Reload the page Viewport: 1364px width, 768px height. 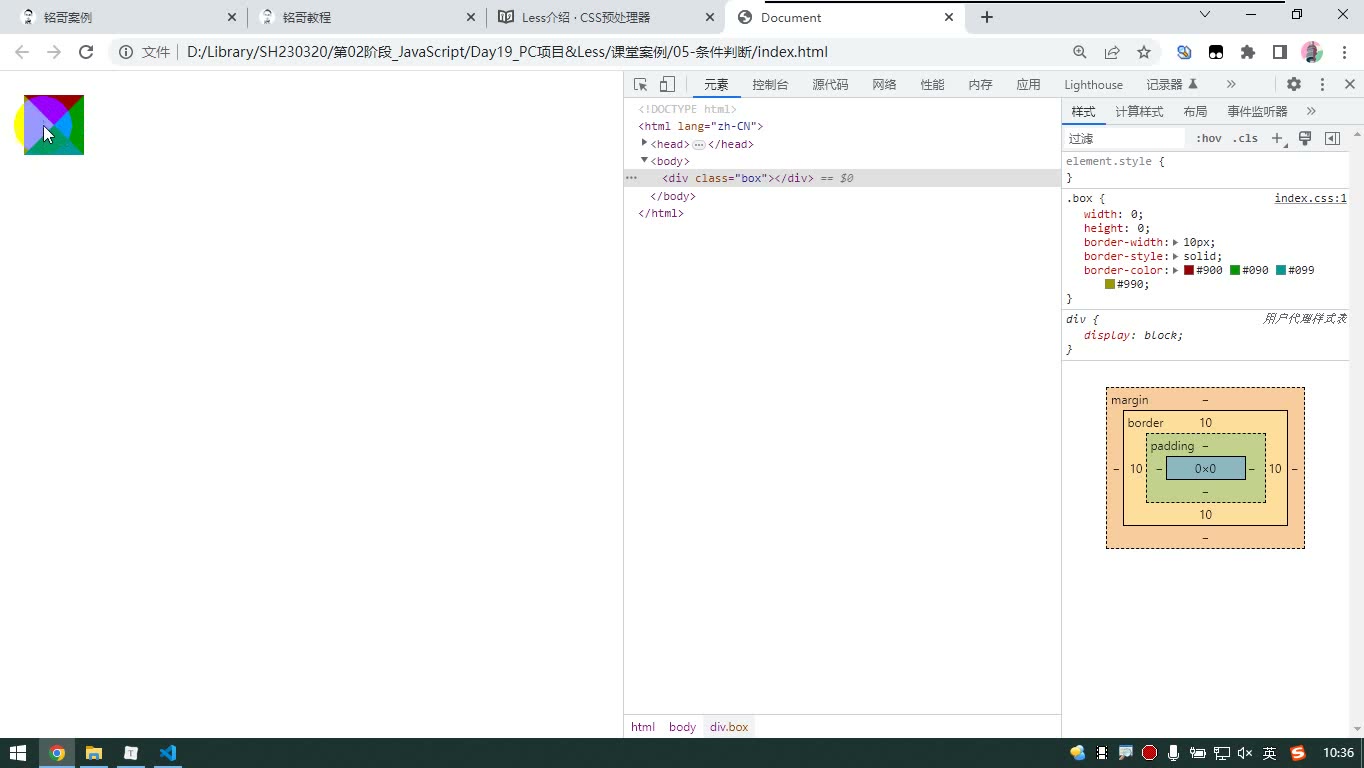[x=86, y=52]
